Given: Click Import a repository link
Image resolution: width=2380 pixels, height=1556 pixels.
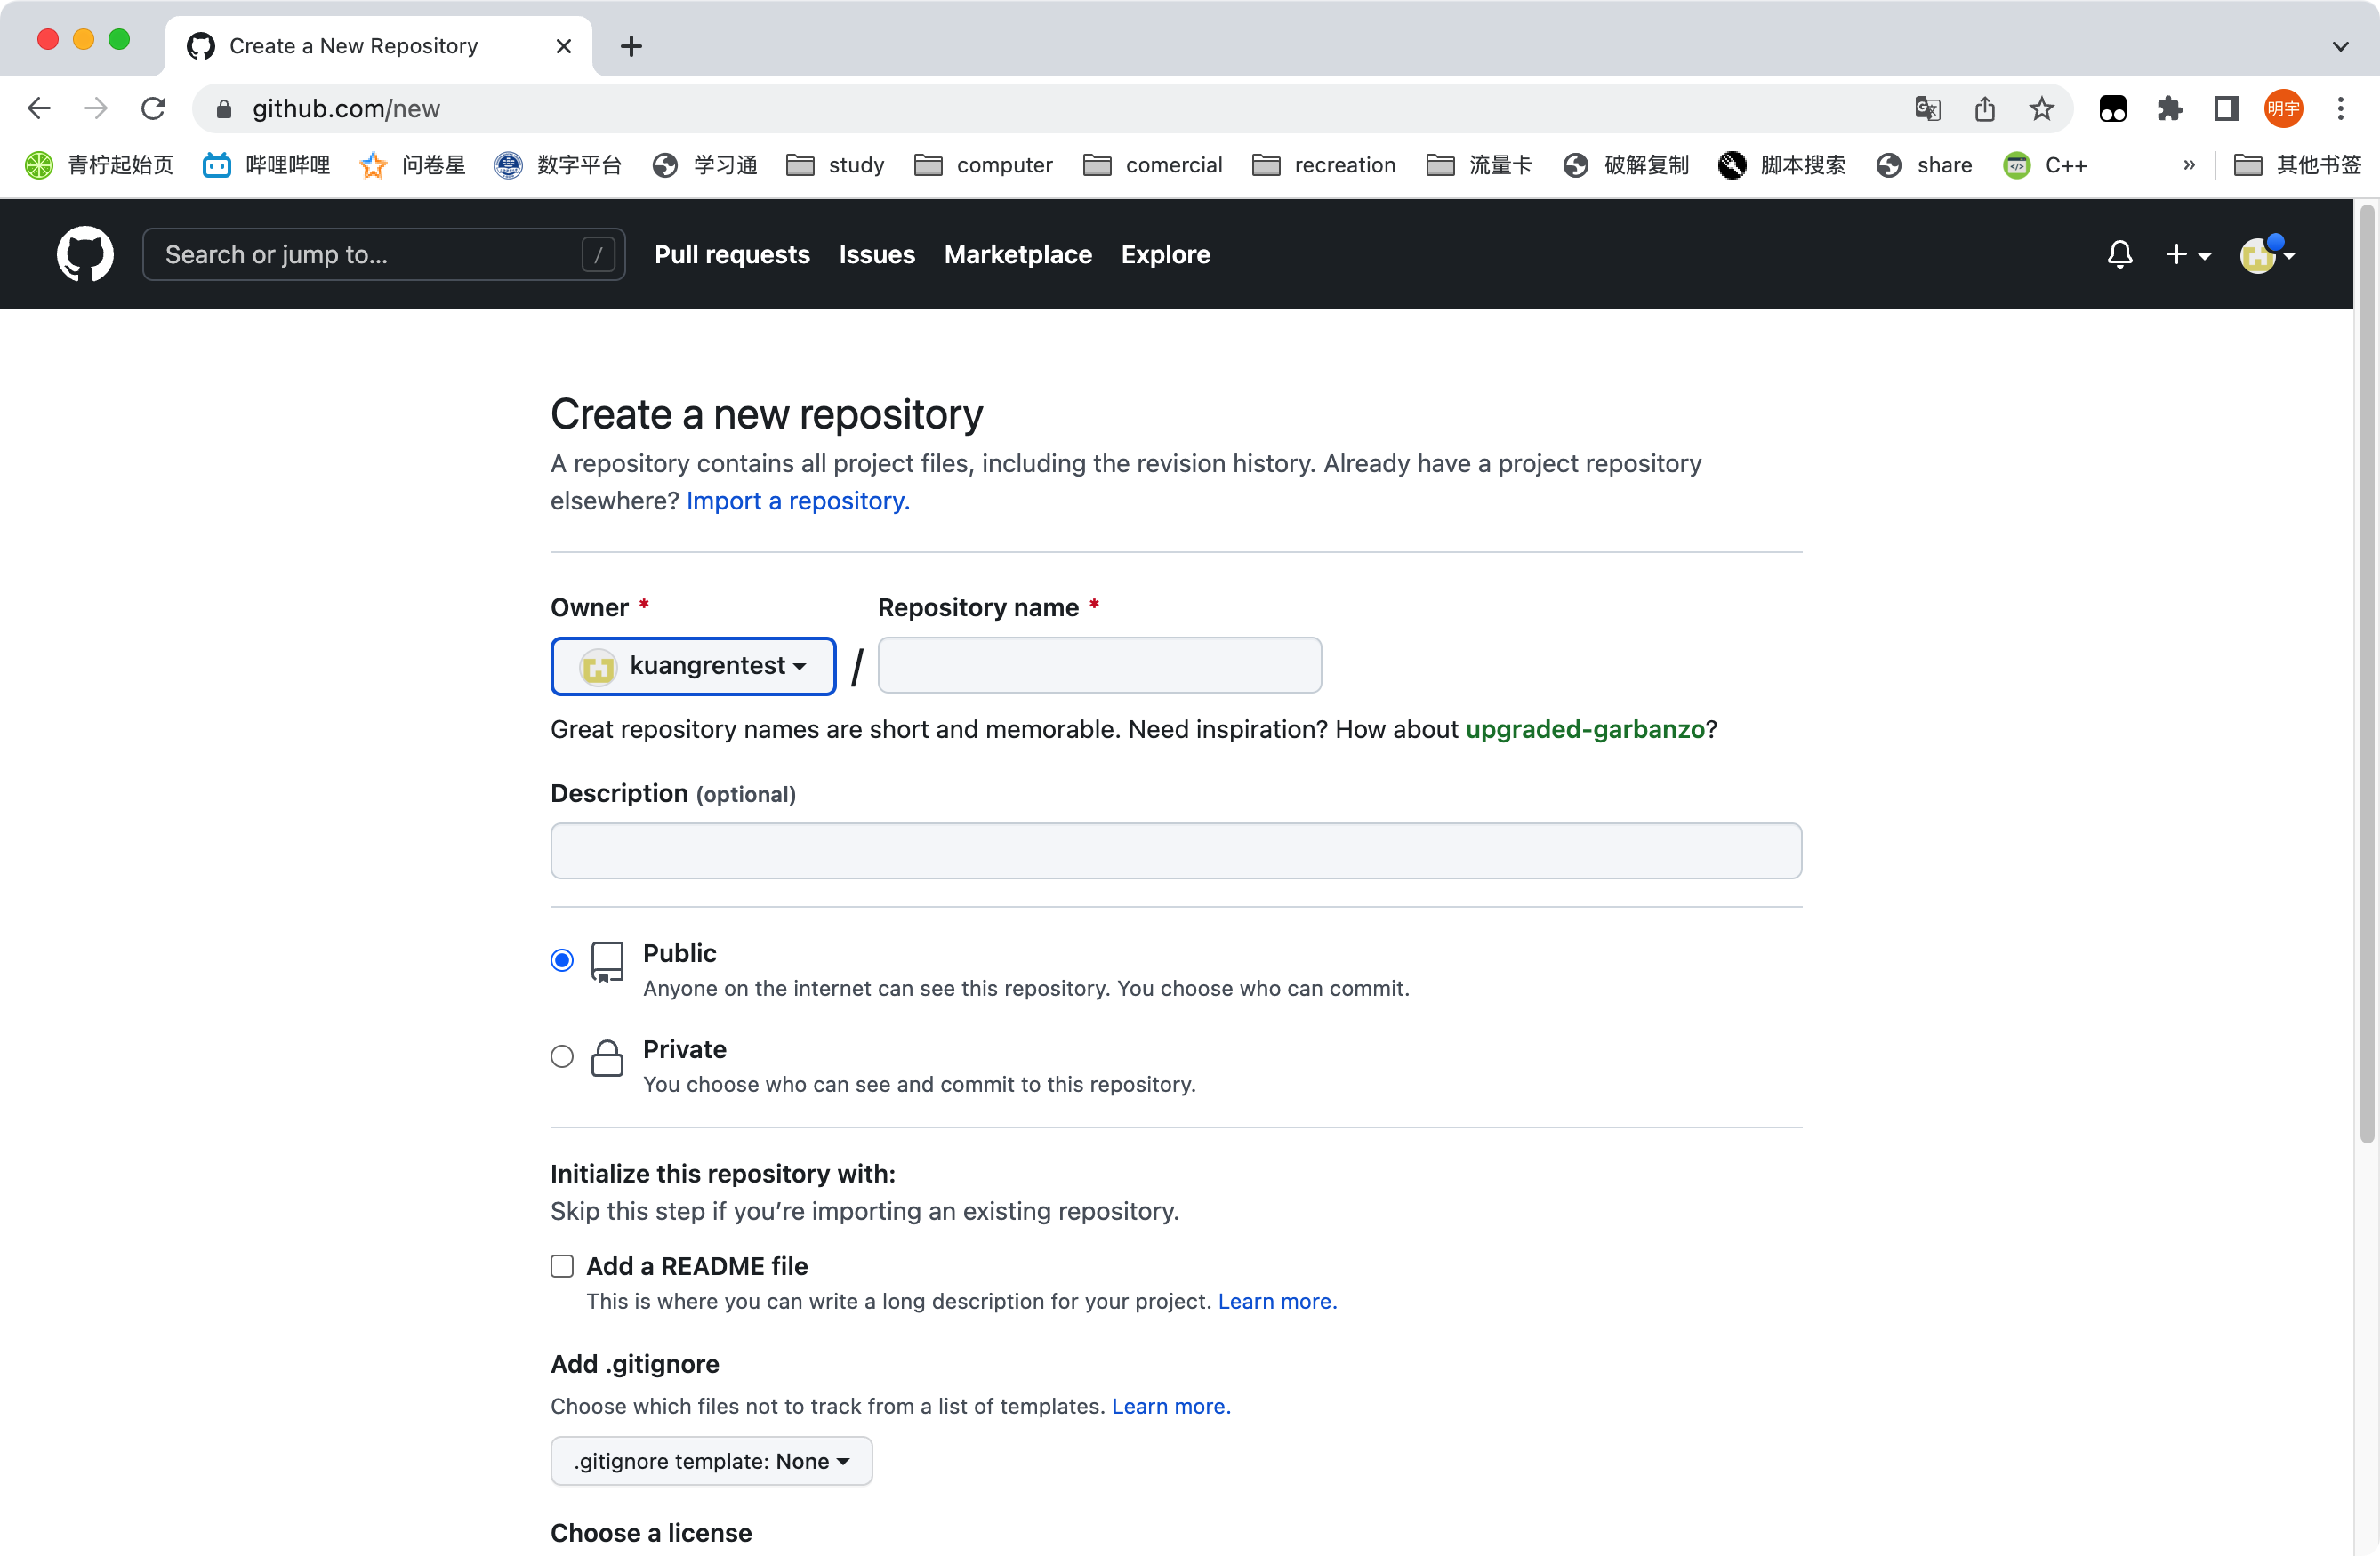Looking at the screenshot, I should [x=797, y=501].
